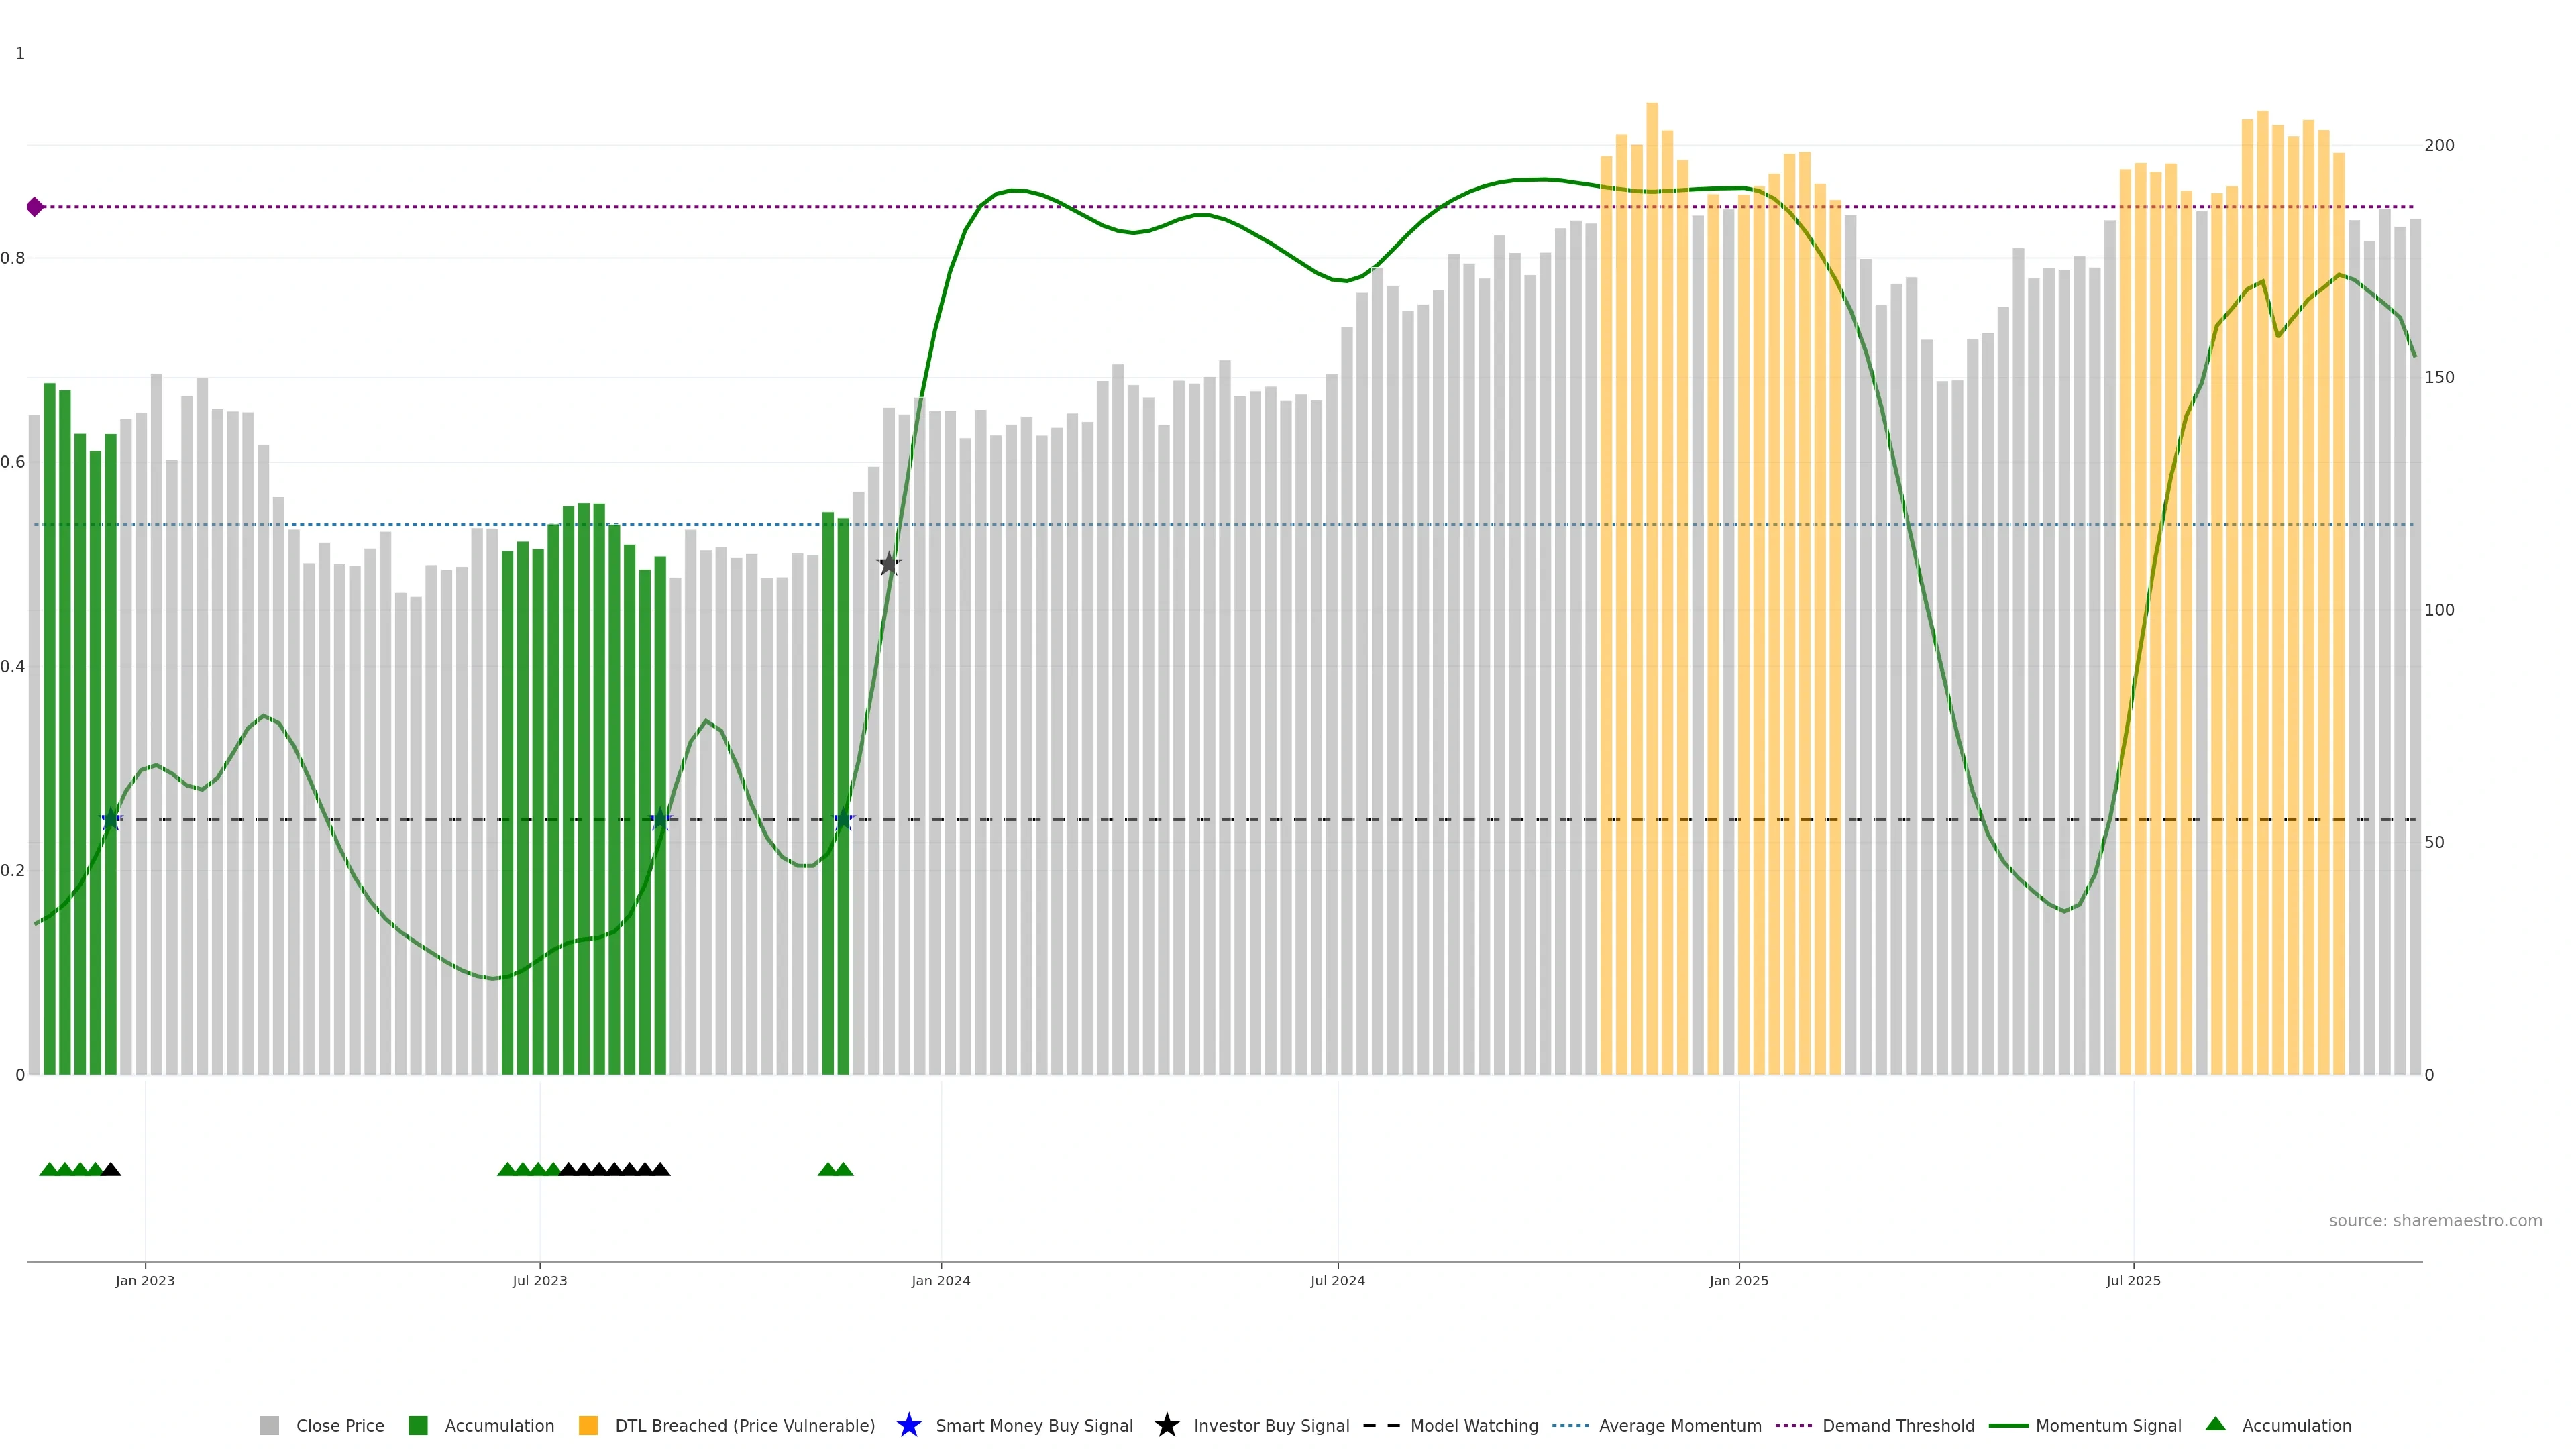
Task: Click the black Investor Buy star on the chart
Action: [x=889, y=564]
